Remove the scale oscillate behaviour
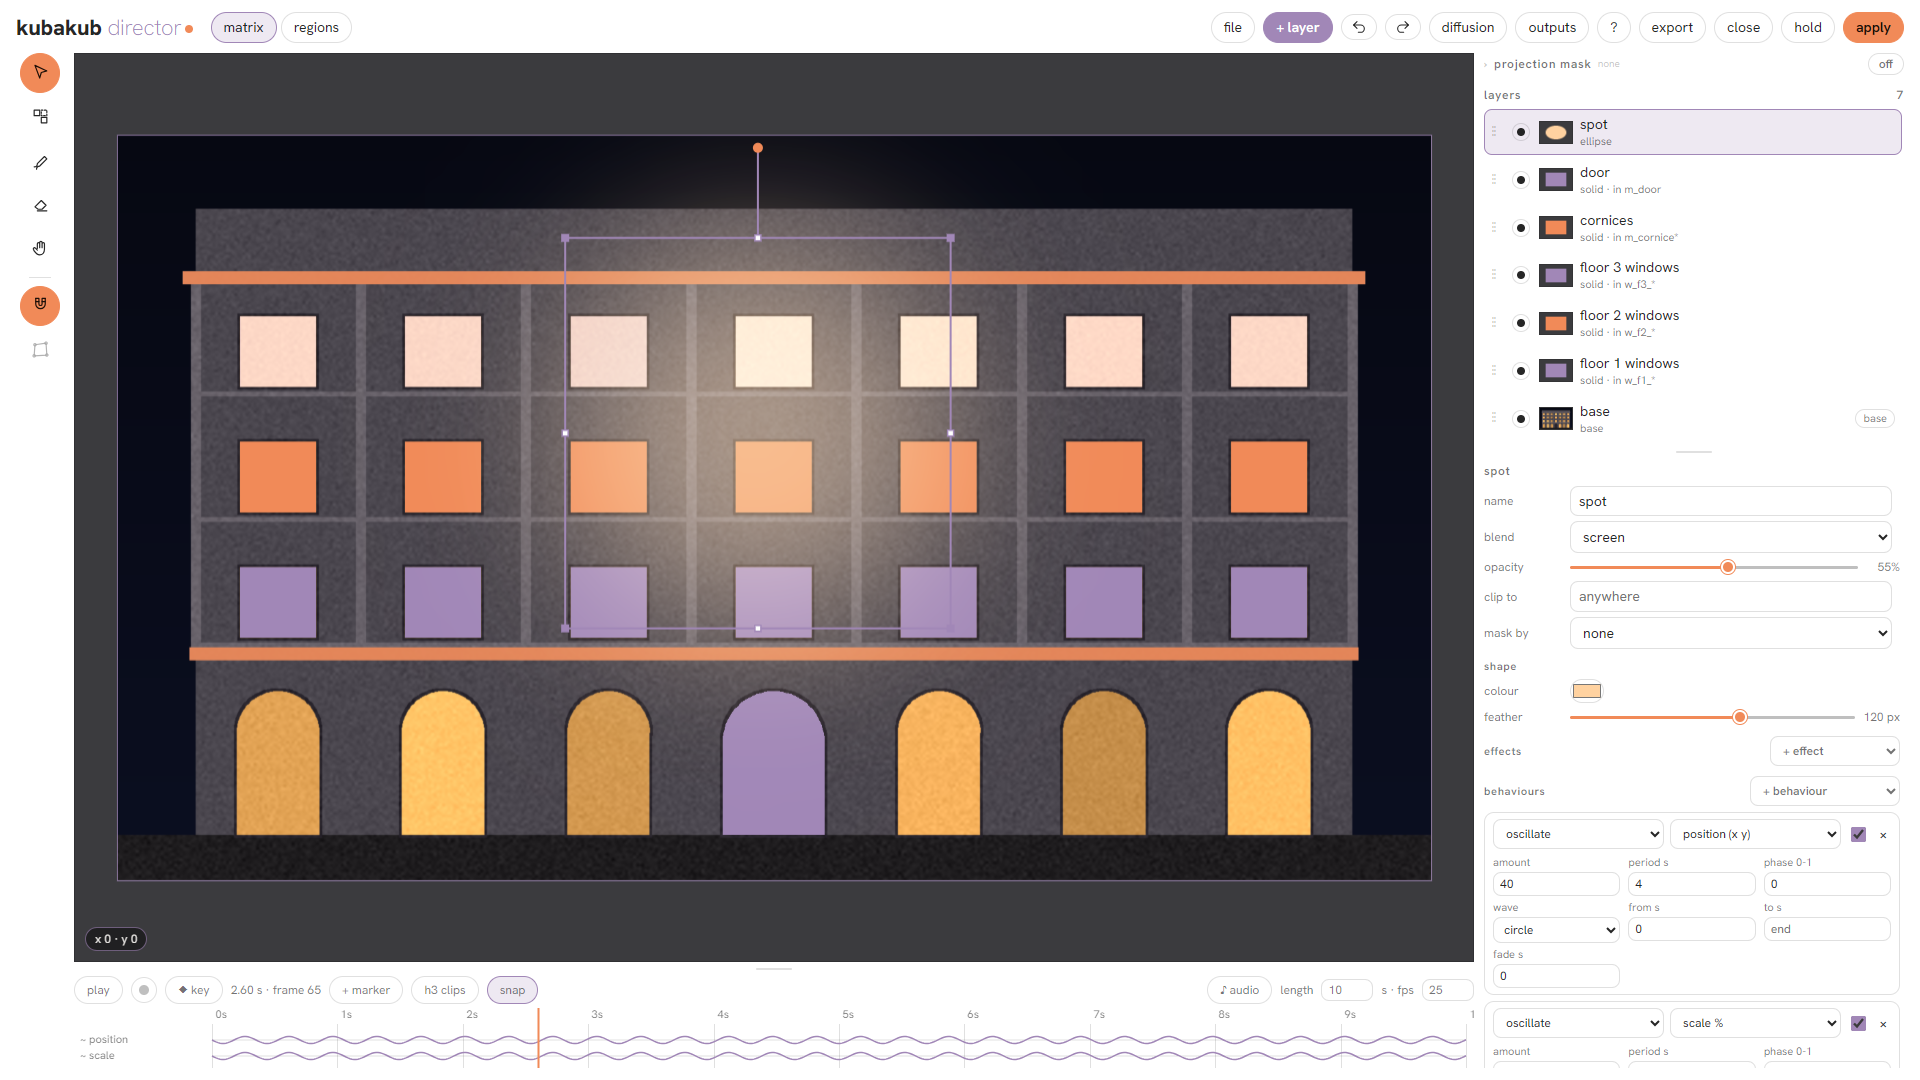1920x1080 pixels. (x=1883, y=1024)
